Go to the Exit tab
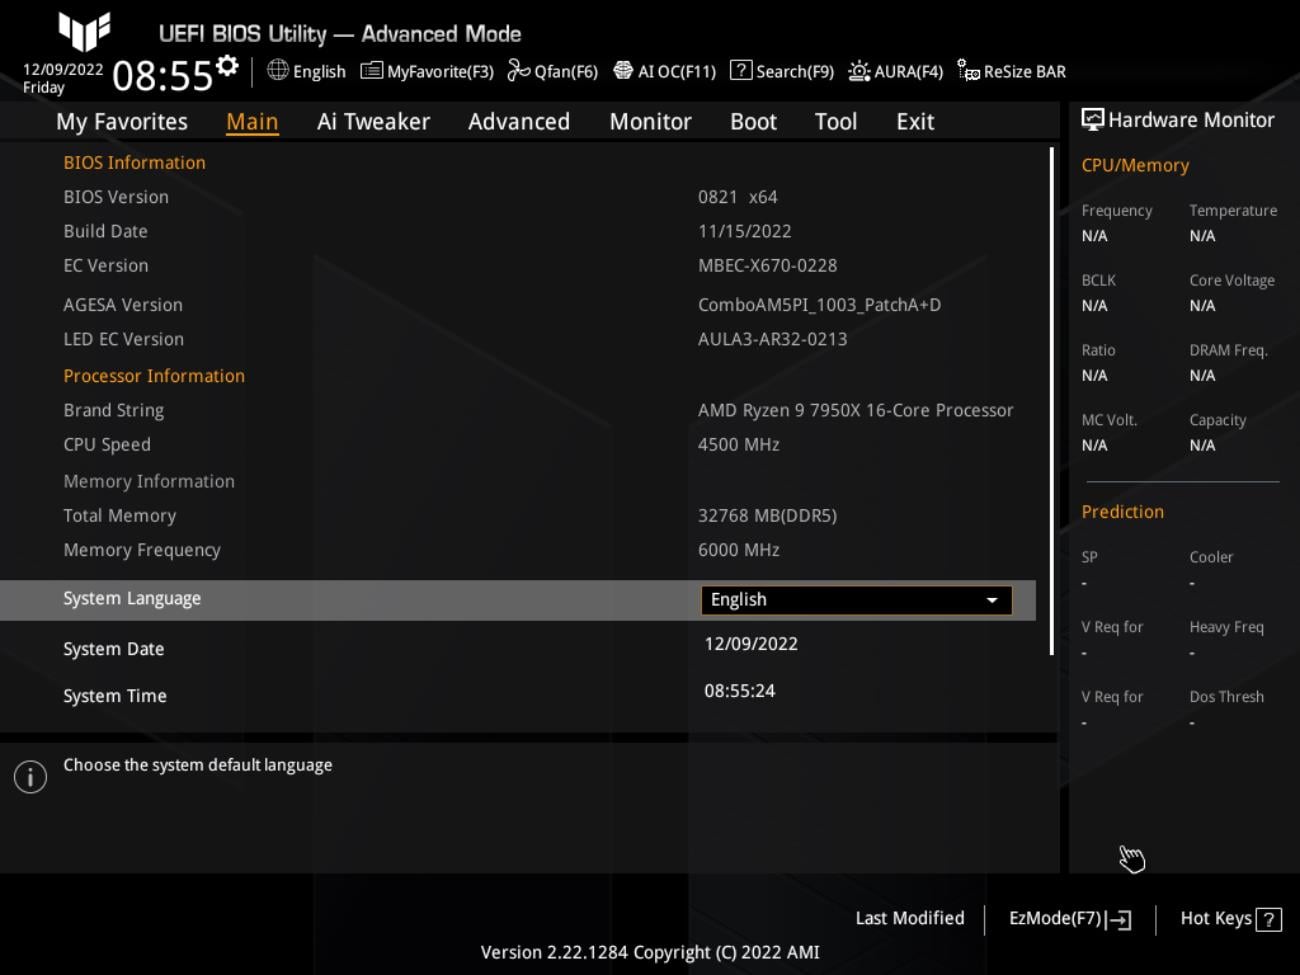 pos(915,122)
